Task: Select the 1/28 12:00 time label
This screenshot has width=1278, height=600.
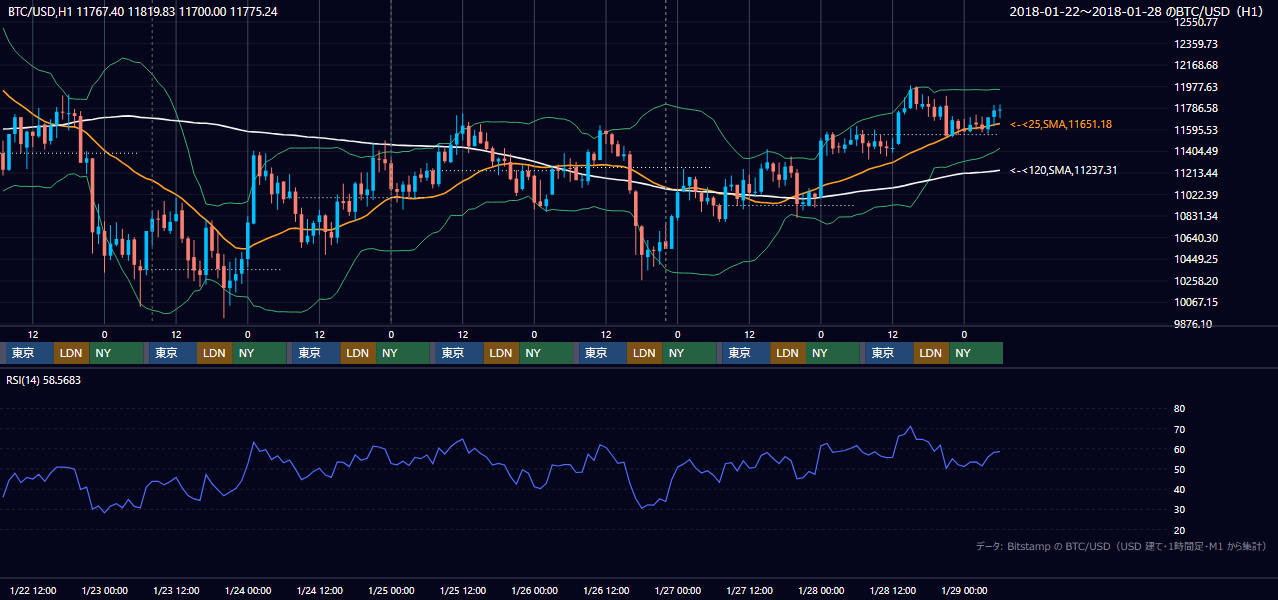Action: pos(892,590)
